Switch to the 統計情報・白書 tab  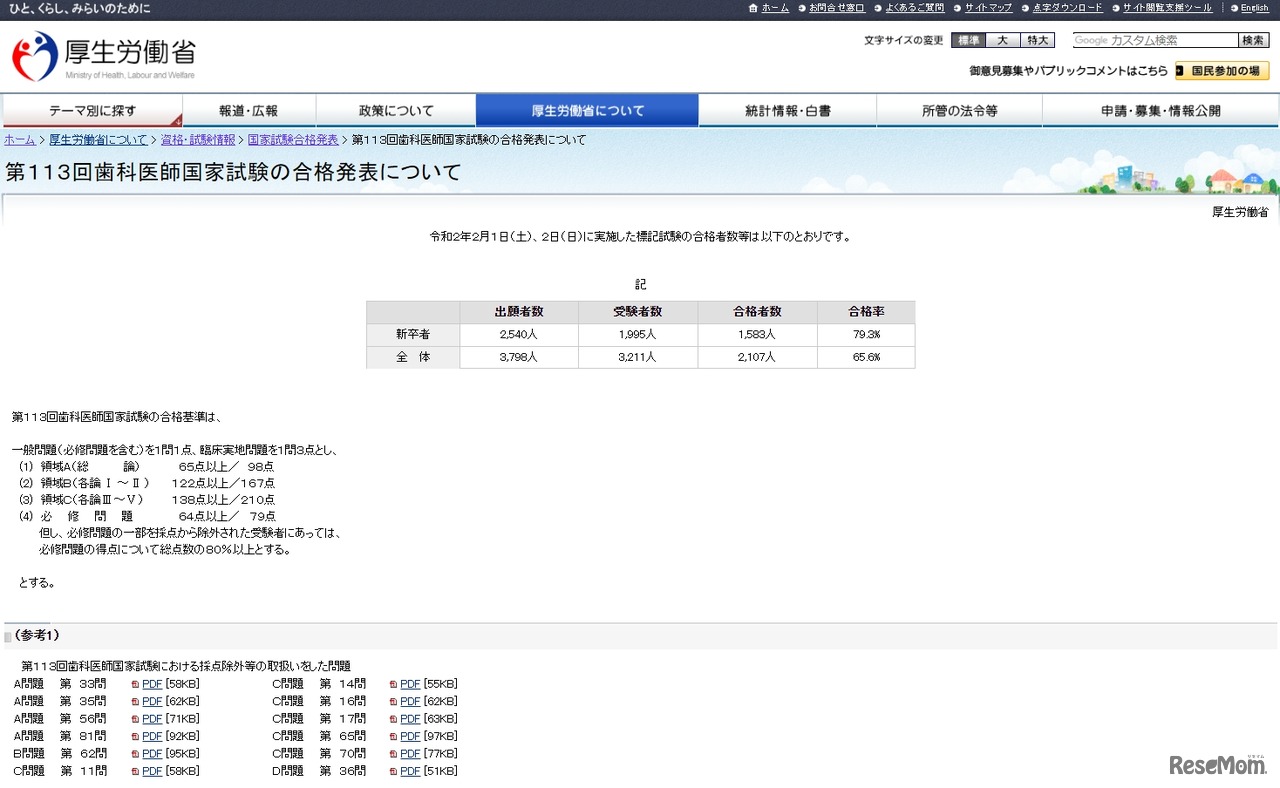pyautogui.click(x=787, y=110)
